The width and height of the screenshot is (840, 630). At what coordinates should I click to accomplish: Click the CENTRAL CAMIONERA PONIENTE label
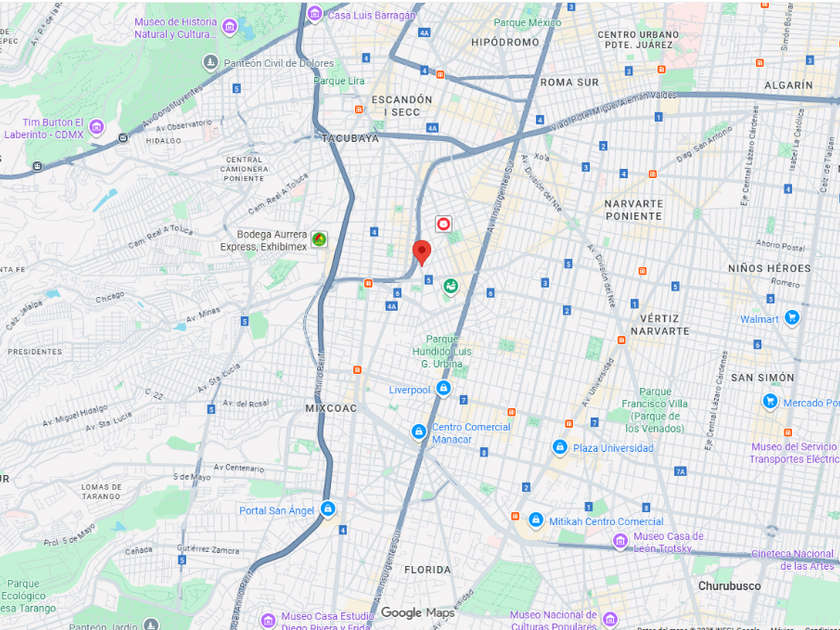tap(244, 169)
